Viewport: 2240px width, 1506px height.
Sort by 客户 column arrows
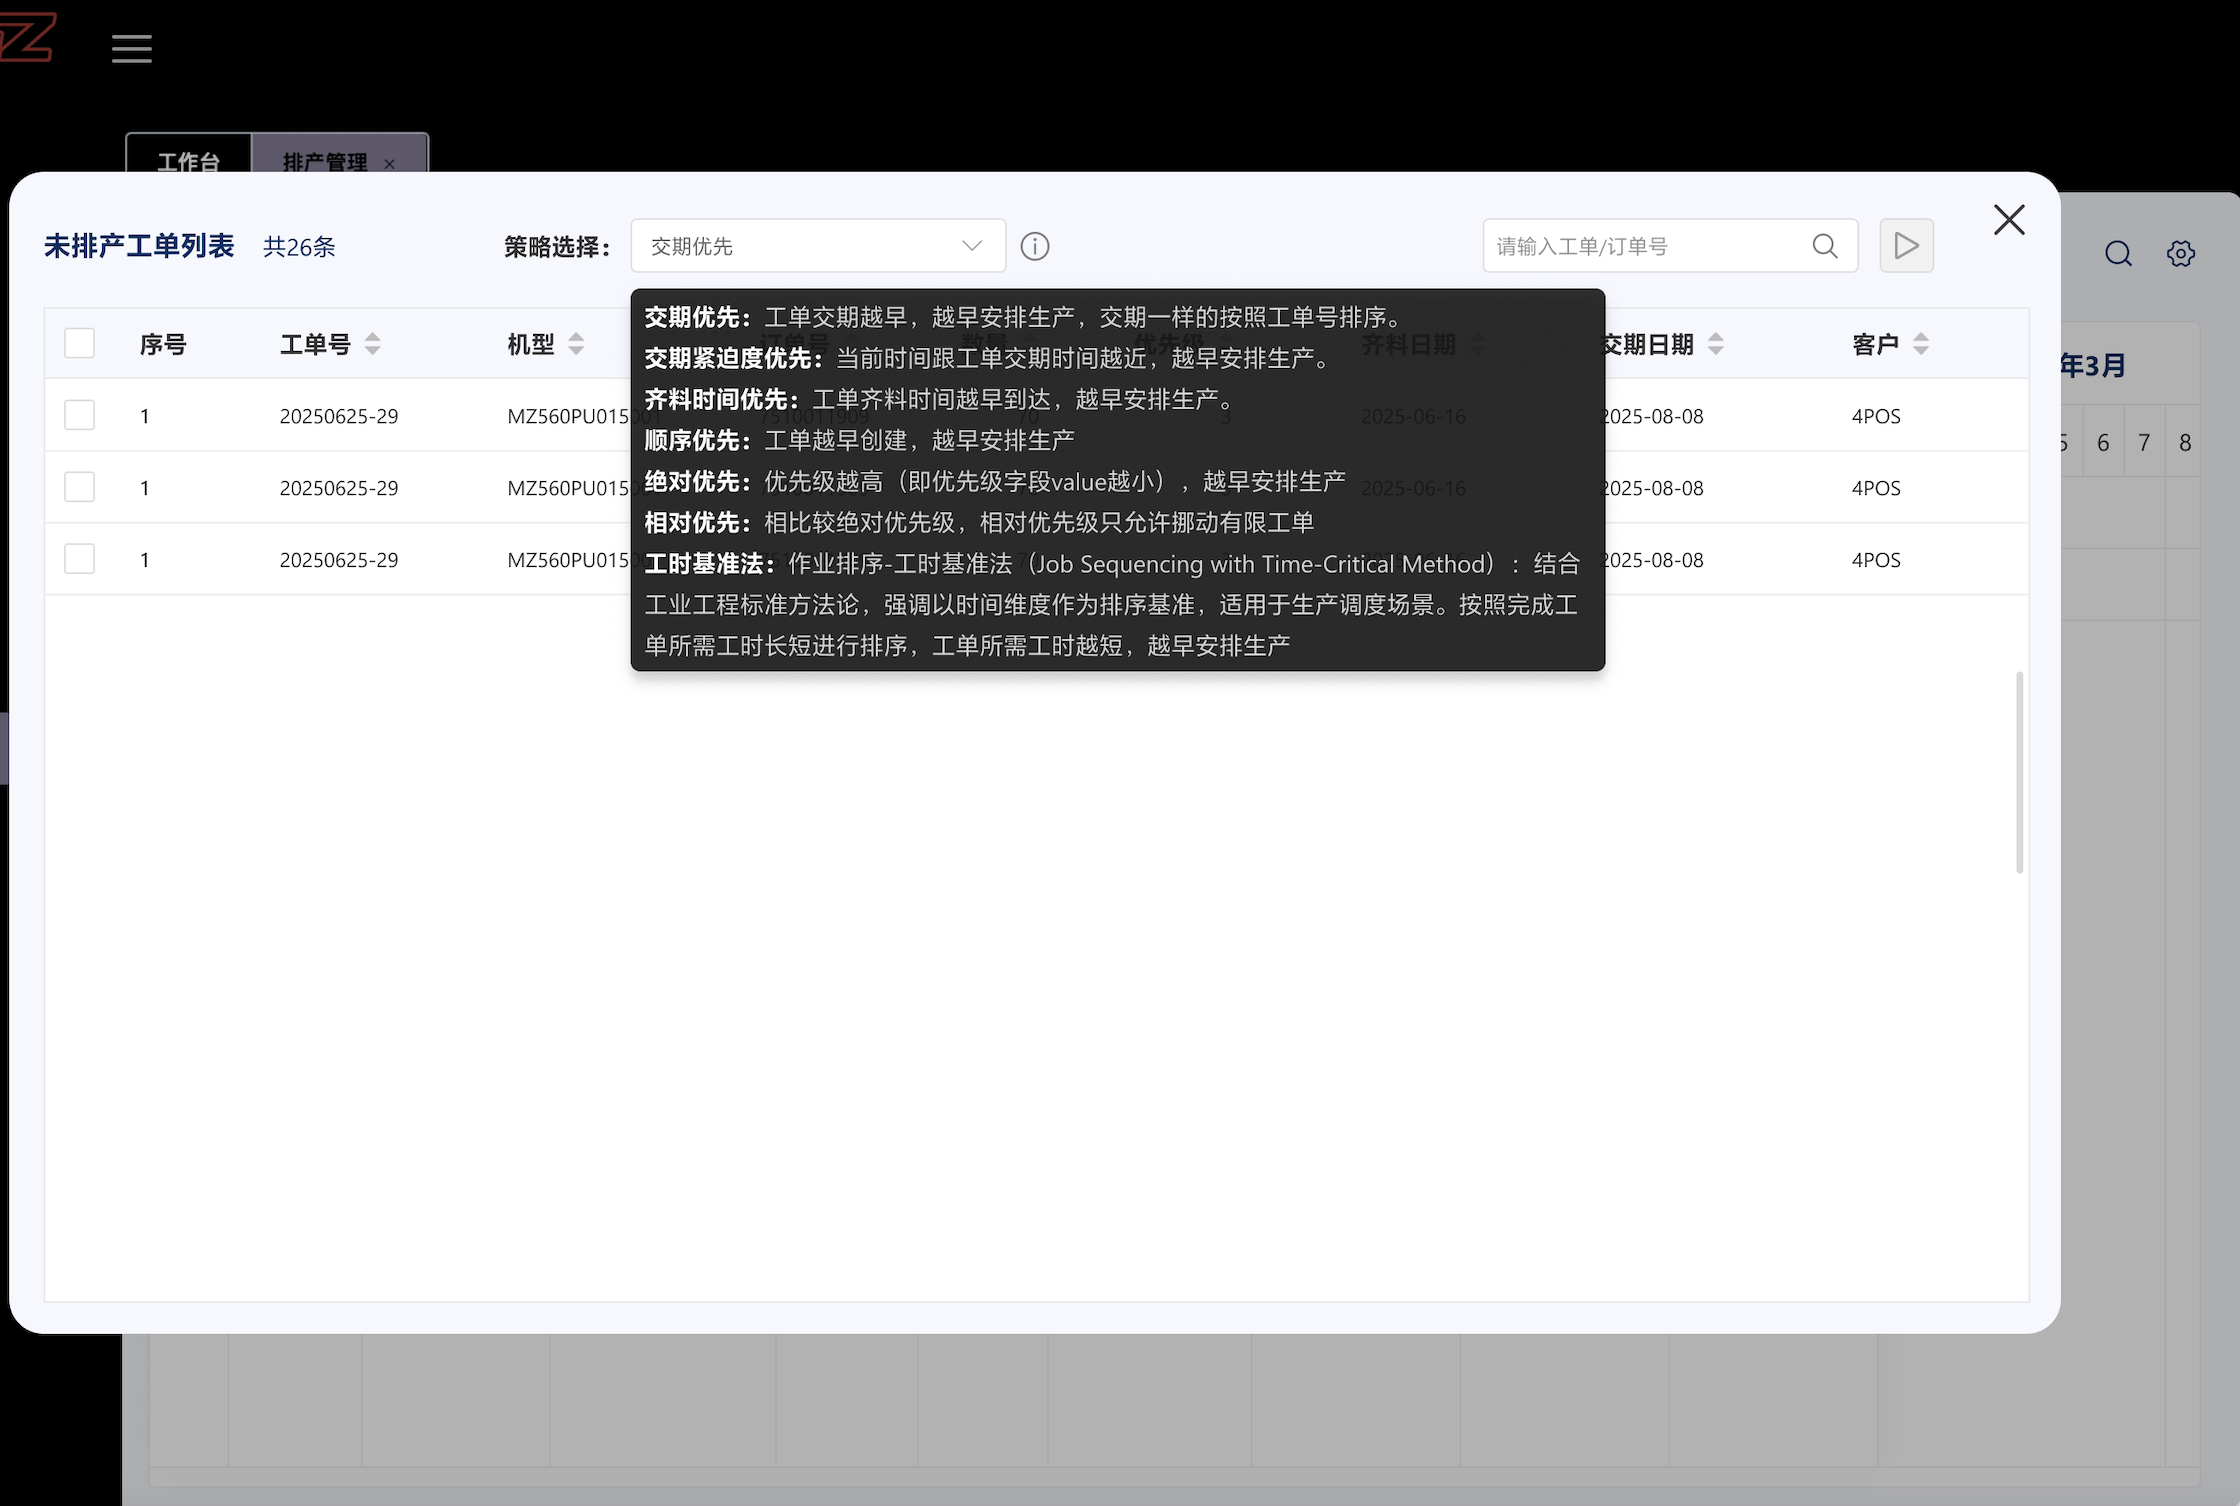coord(1921,344)
